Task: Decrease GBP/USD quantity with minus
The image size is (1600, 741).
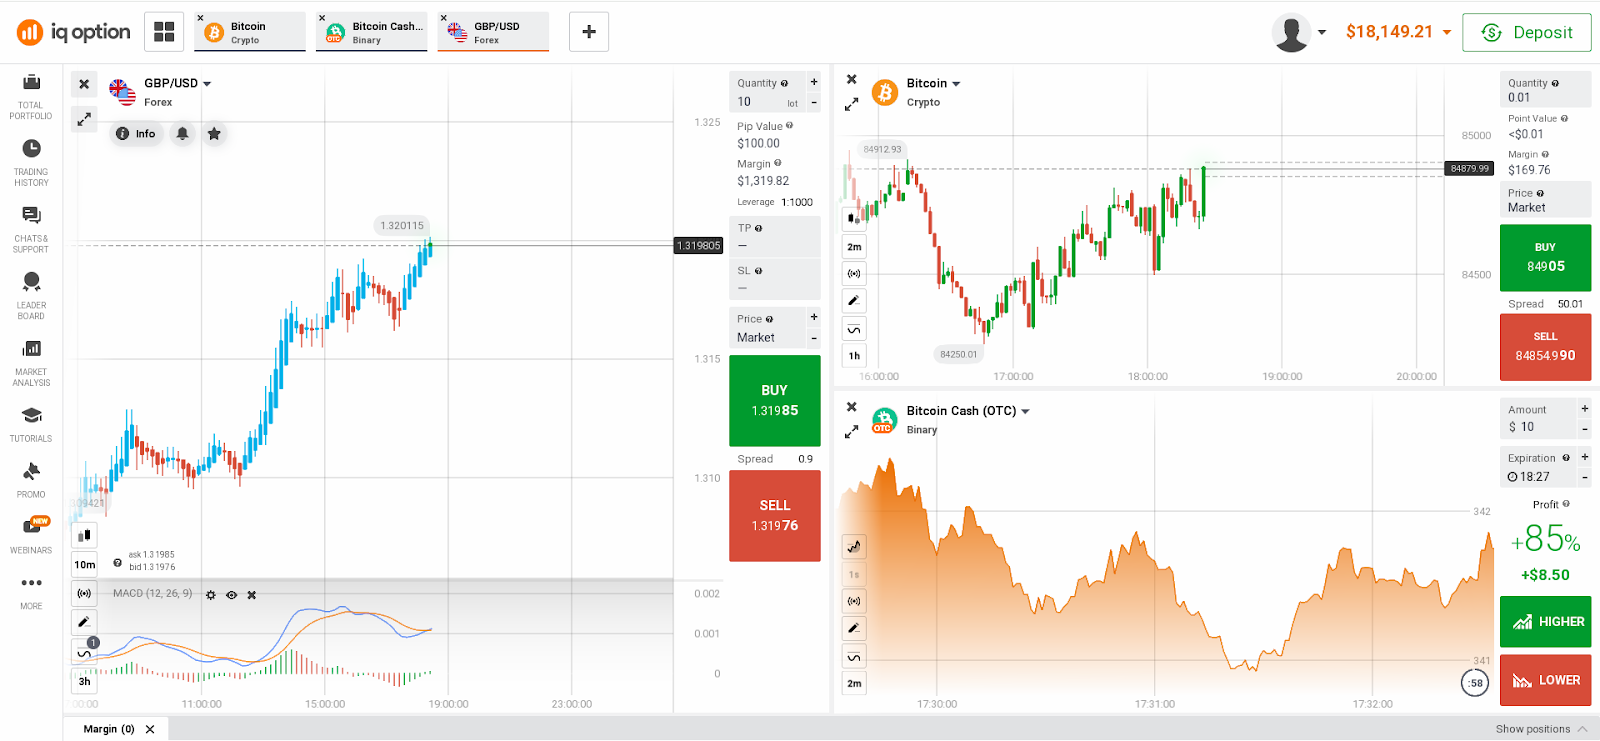Action: (x=814, y=102)
